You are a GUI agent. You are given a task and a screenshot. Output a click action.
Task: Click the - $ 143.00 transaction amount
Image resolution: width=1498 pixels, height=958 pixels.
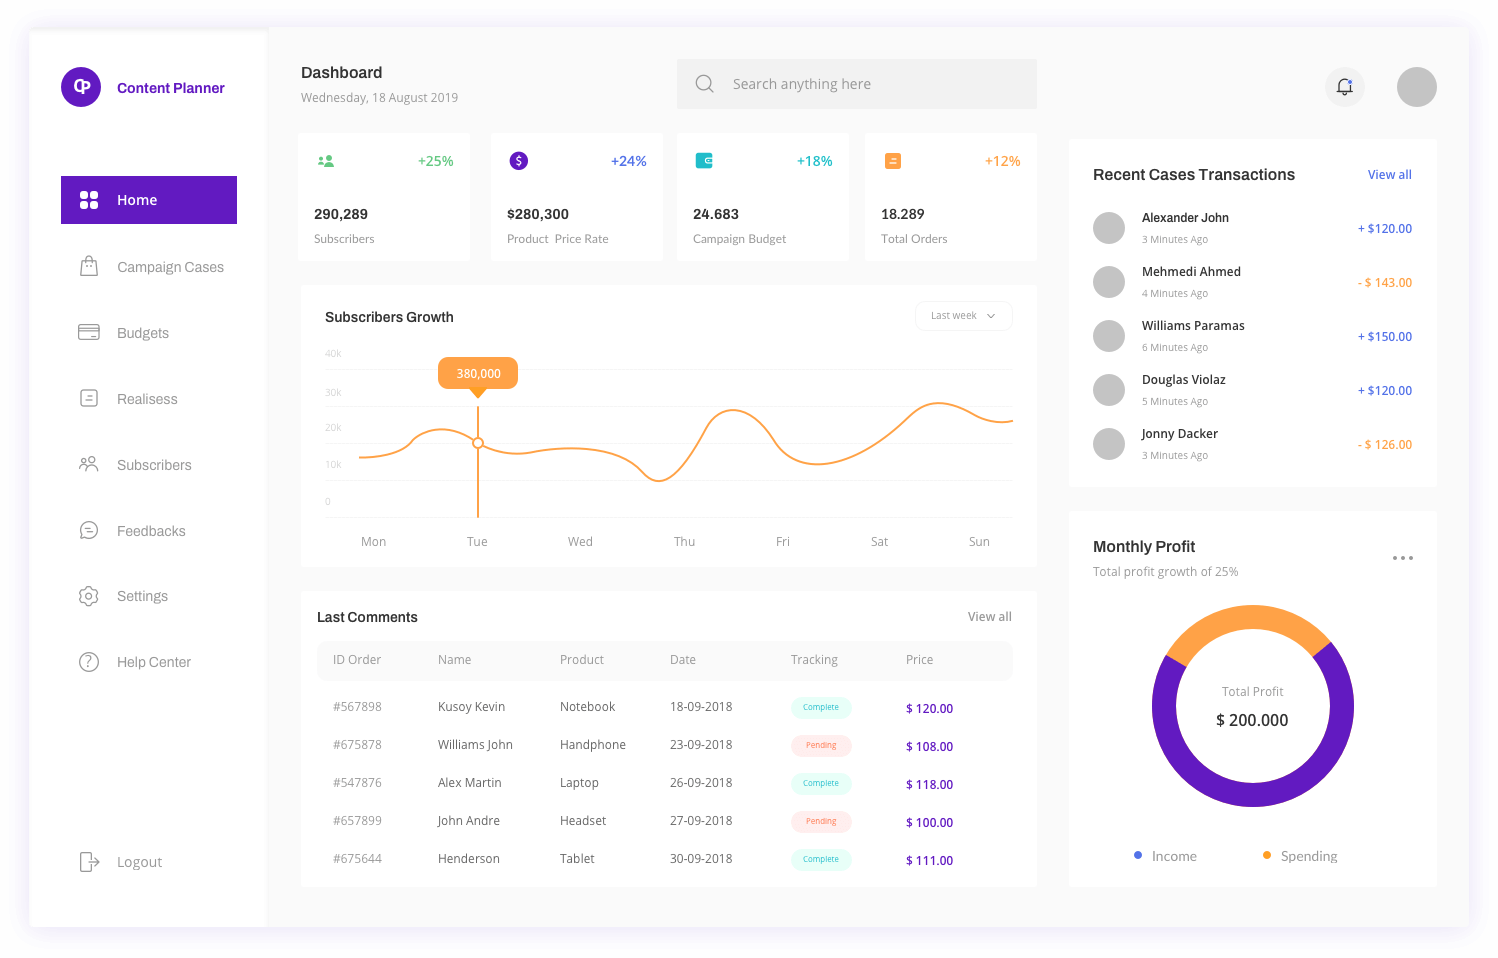point(1385,283)
